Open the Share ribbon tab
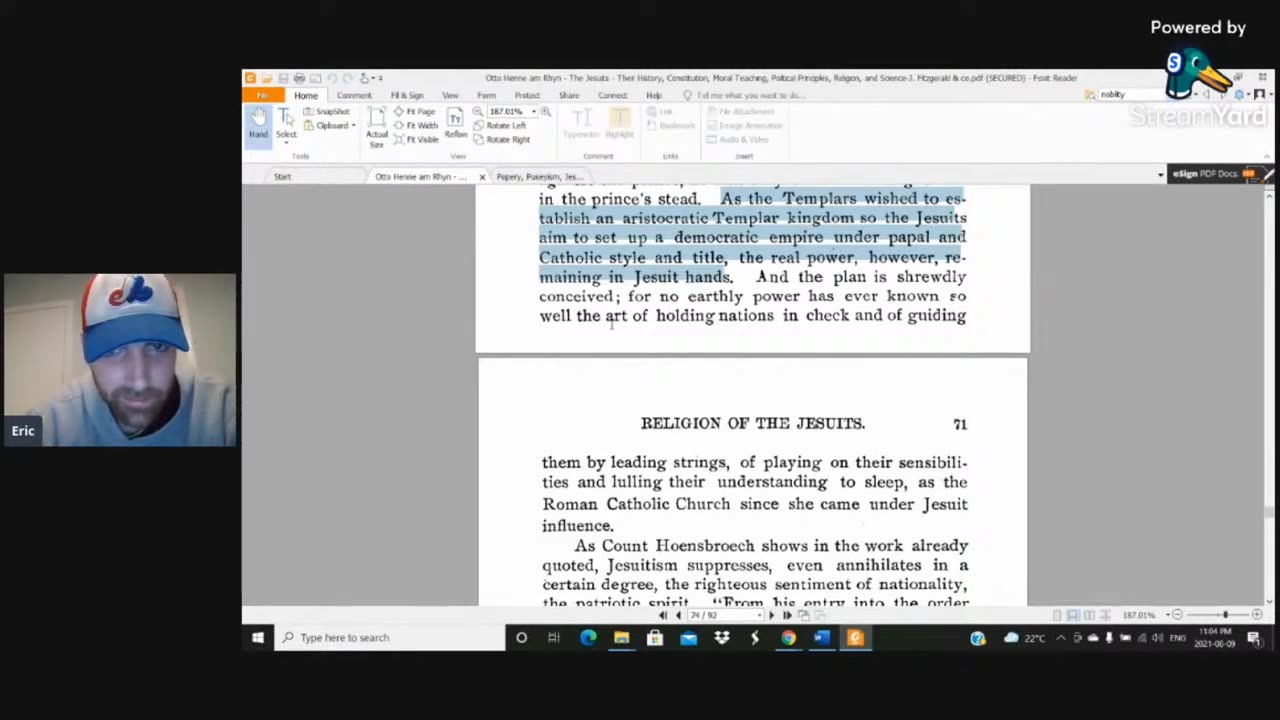This screenshot has width=1280, height=720. [x=569, y=95]
